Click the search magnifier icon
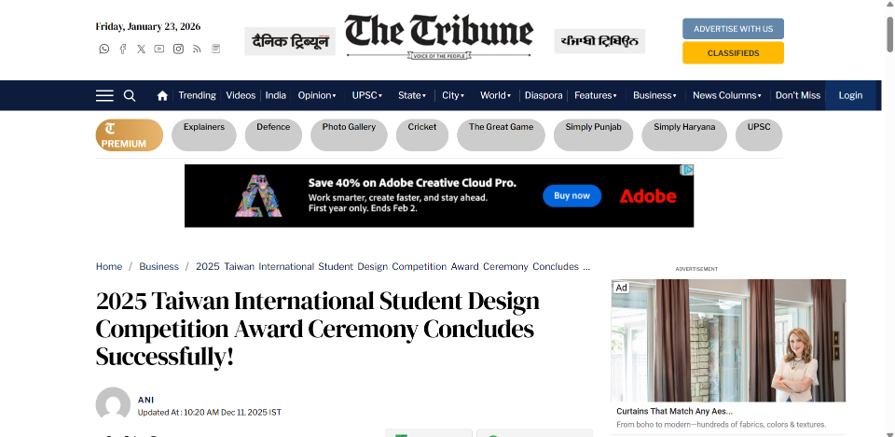The width and height of the screenshot is (895, 437). [x=130, y=96]
